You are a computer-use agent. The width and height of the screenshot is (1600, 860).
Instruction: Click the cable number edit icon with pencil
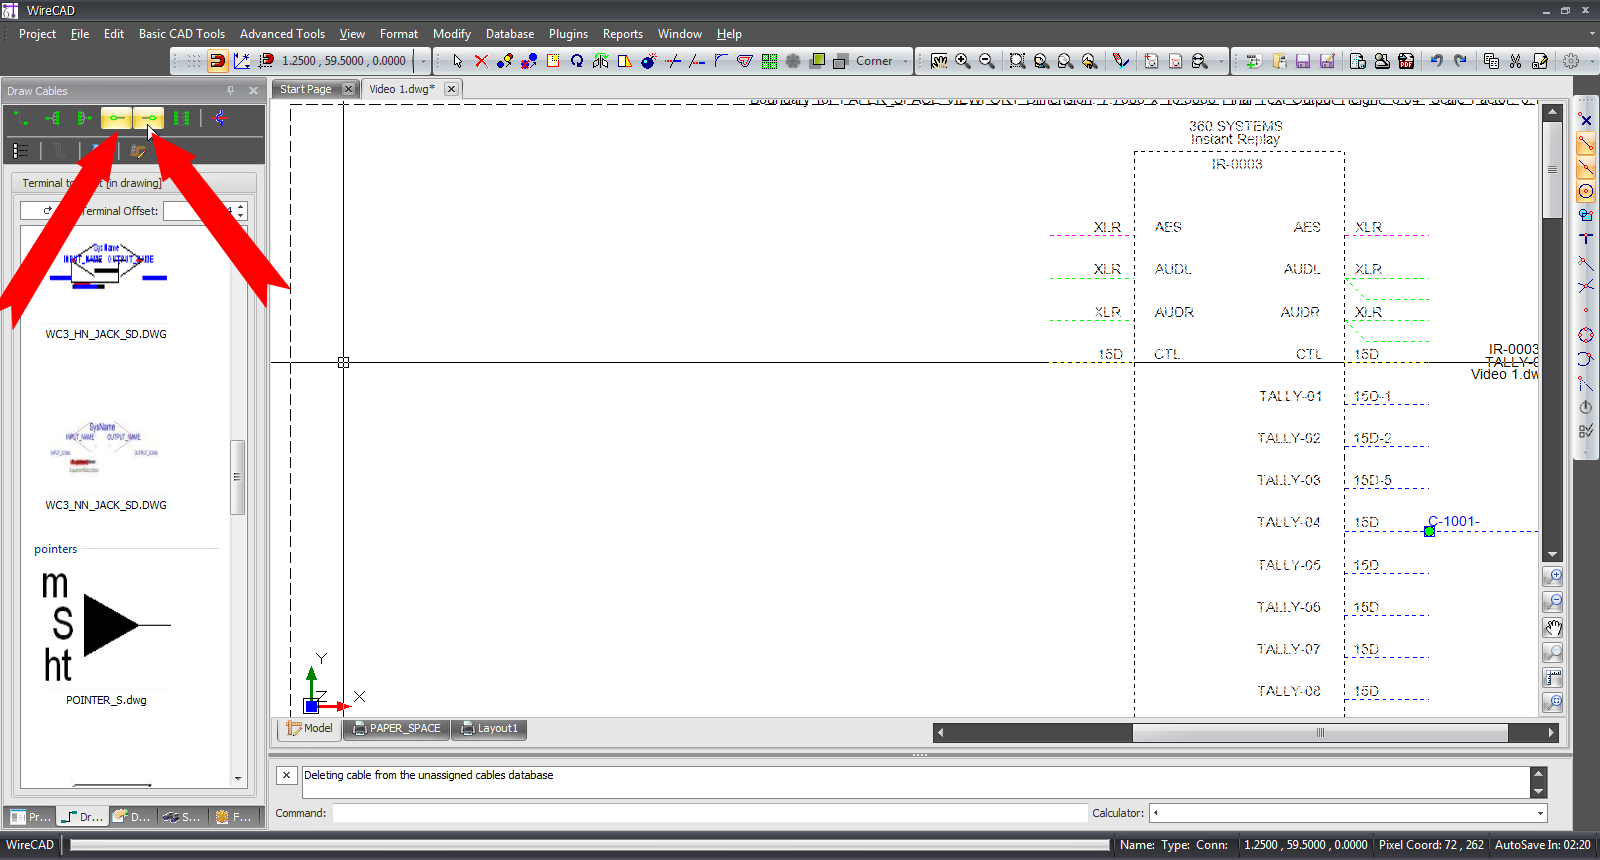click(x=138, y=151)
